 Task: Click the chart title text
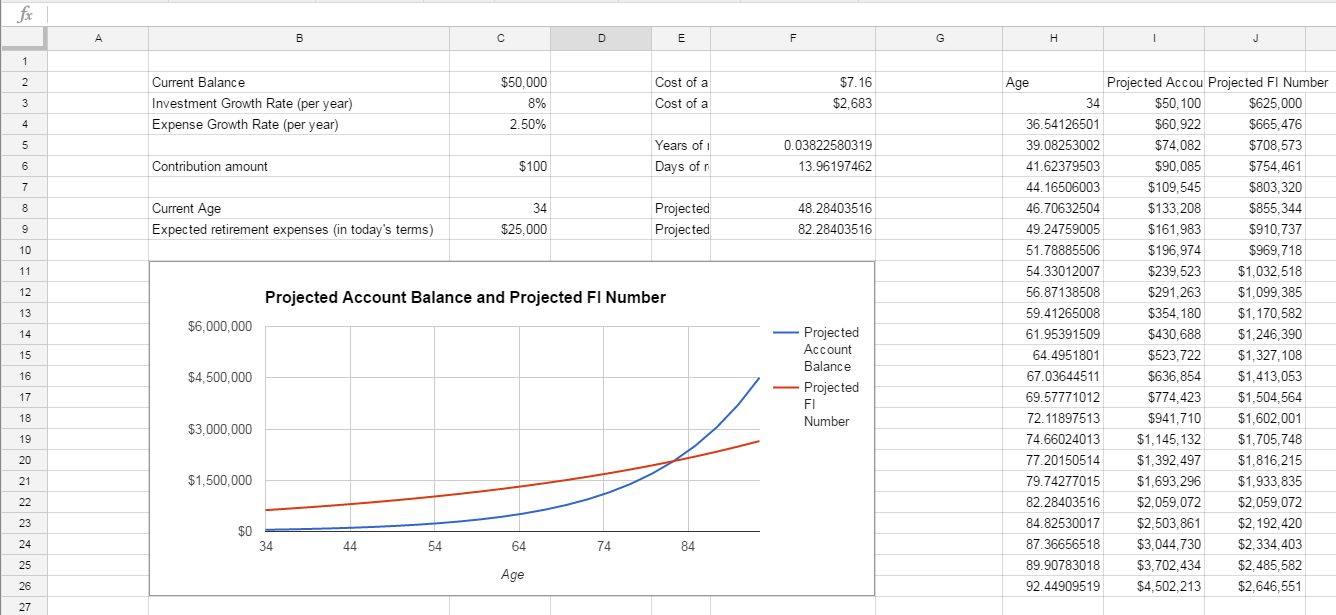pos(465,297)
